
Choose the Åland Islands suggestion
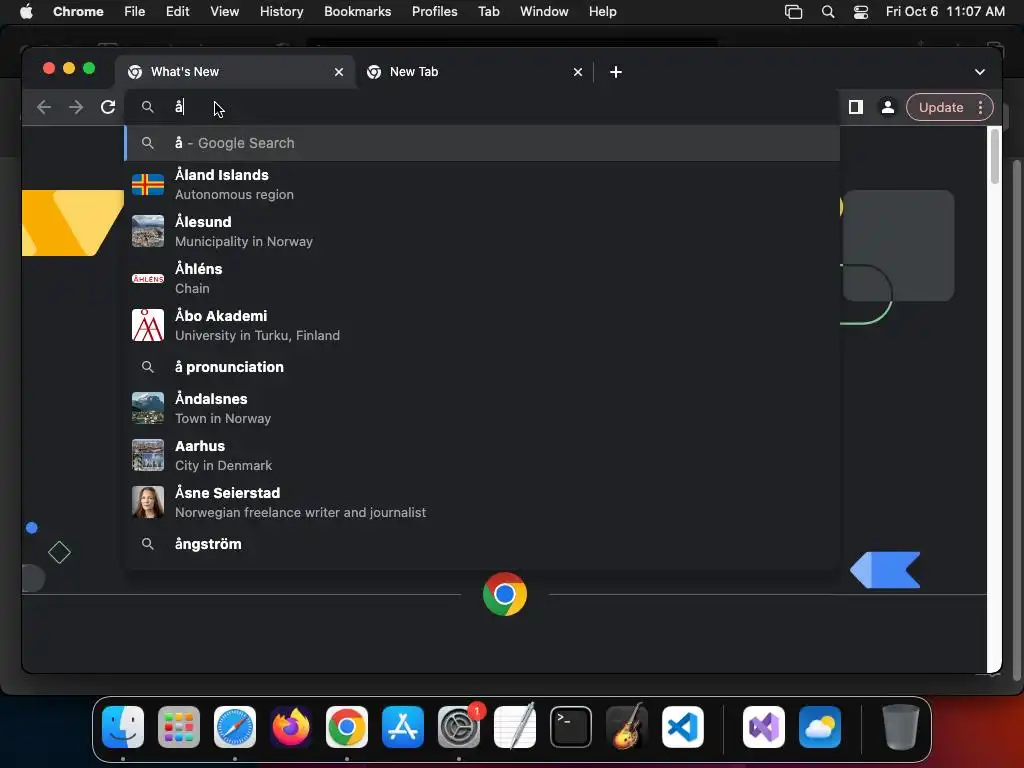(482, 185)
